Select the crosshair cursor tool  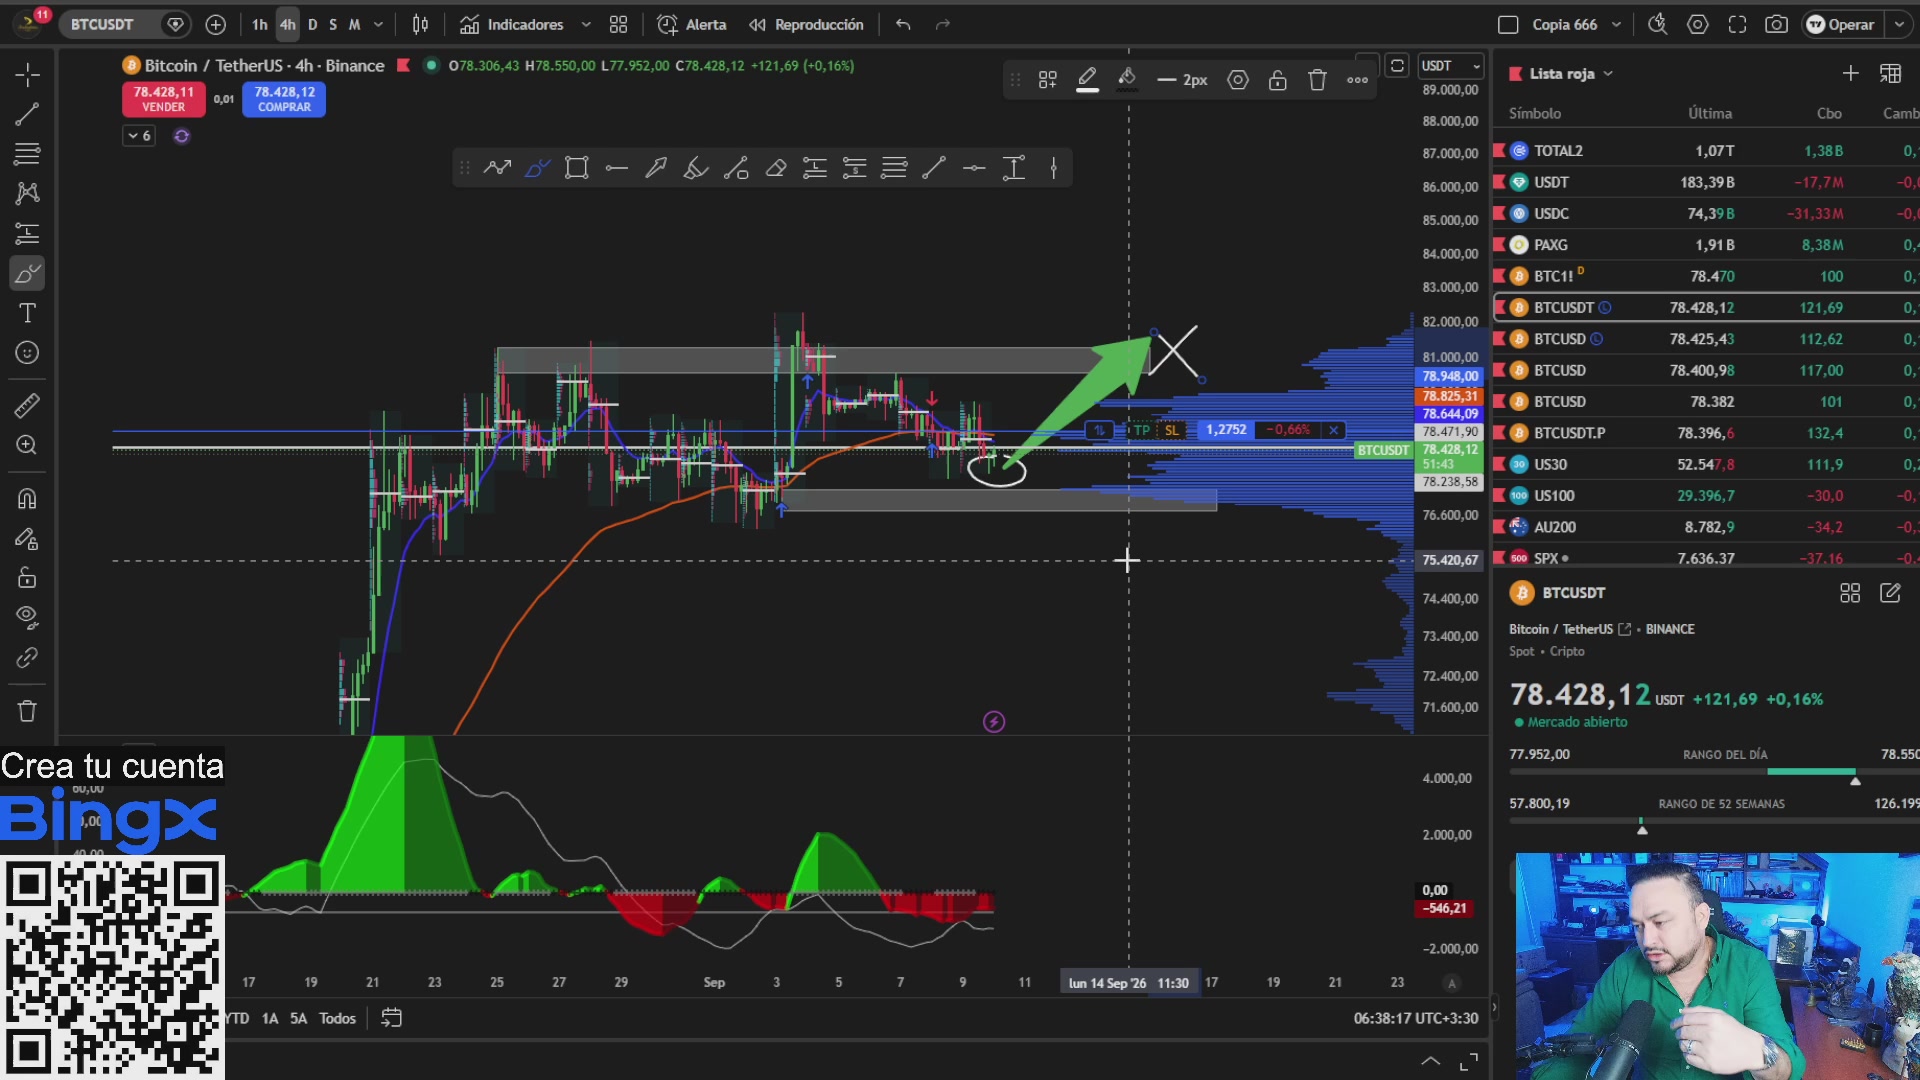[x=27, y=74]
